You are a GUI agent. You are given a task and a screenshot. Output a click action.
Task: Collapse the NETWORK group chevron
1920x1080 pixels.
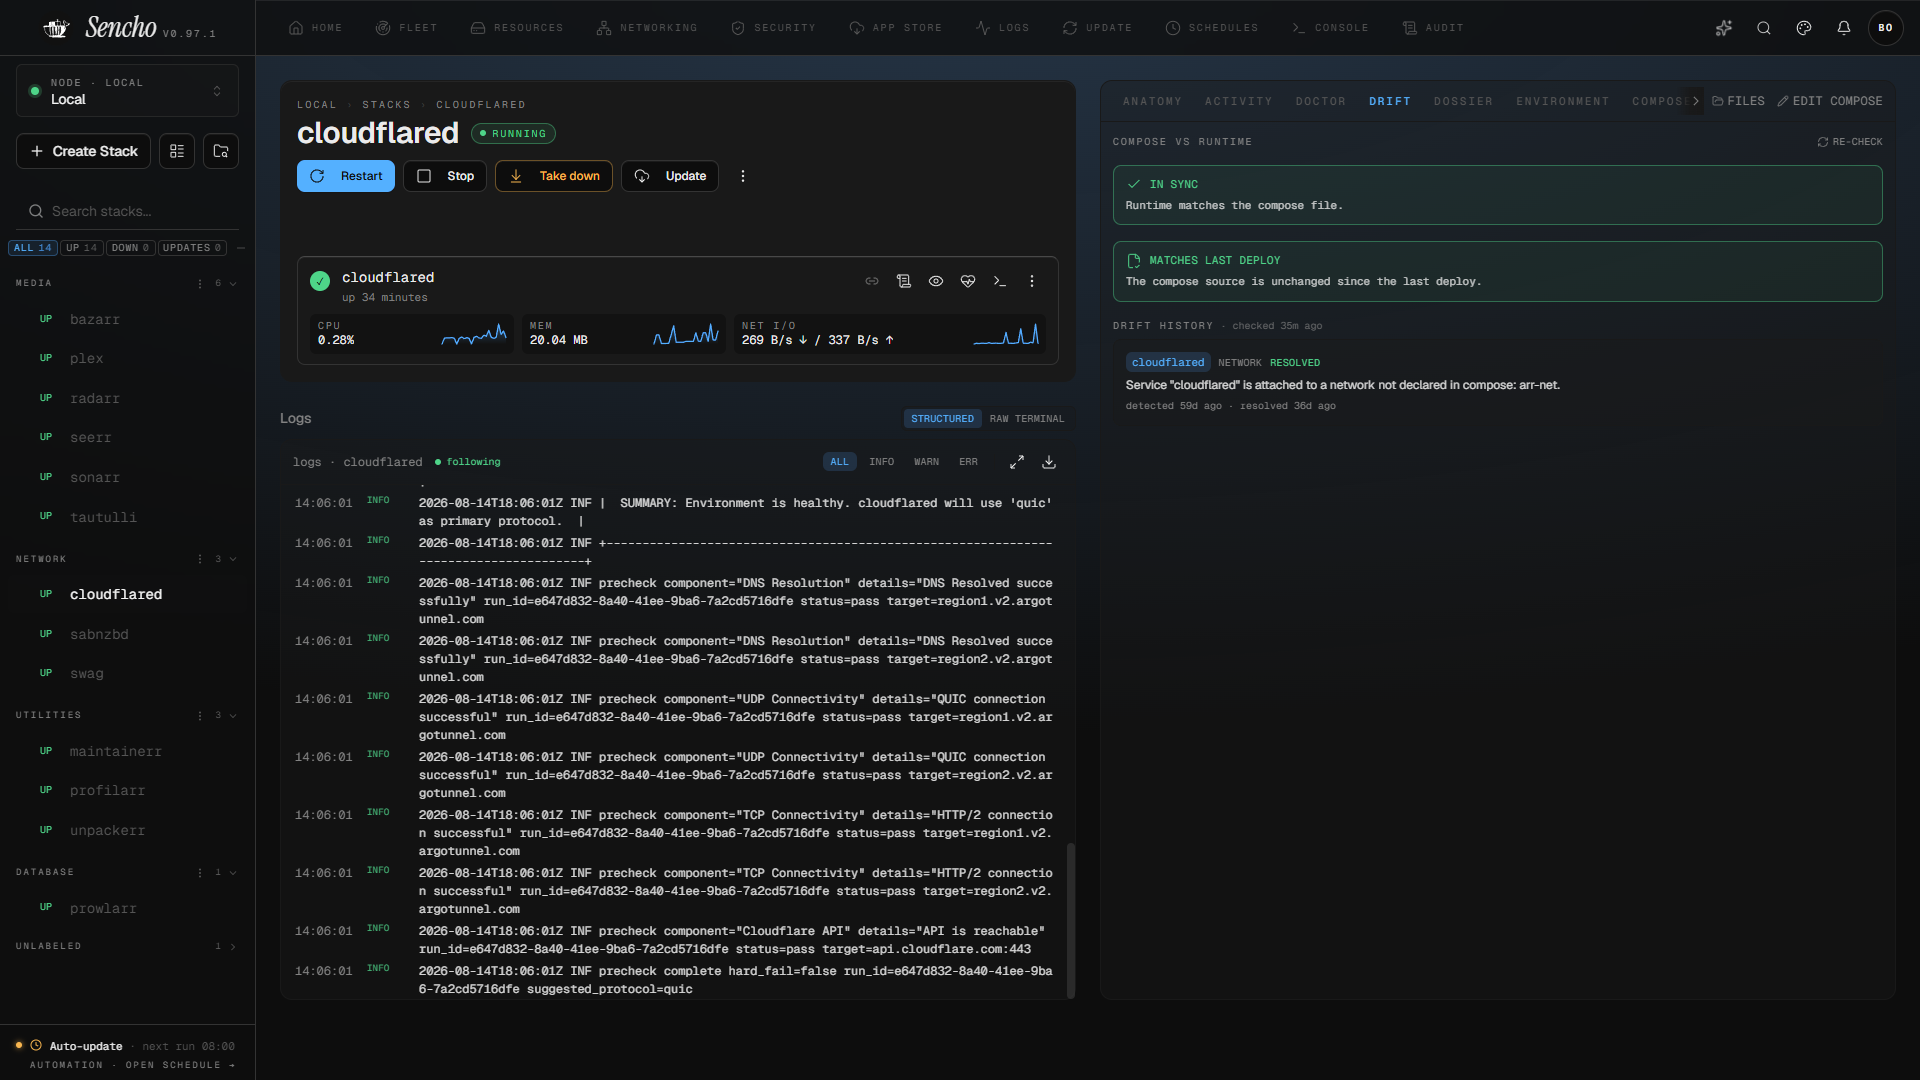(233, 559)
